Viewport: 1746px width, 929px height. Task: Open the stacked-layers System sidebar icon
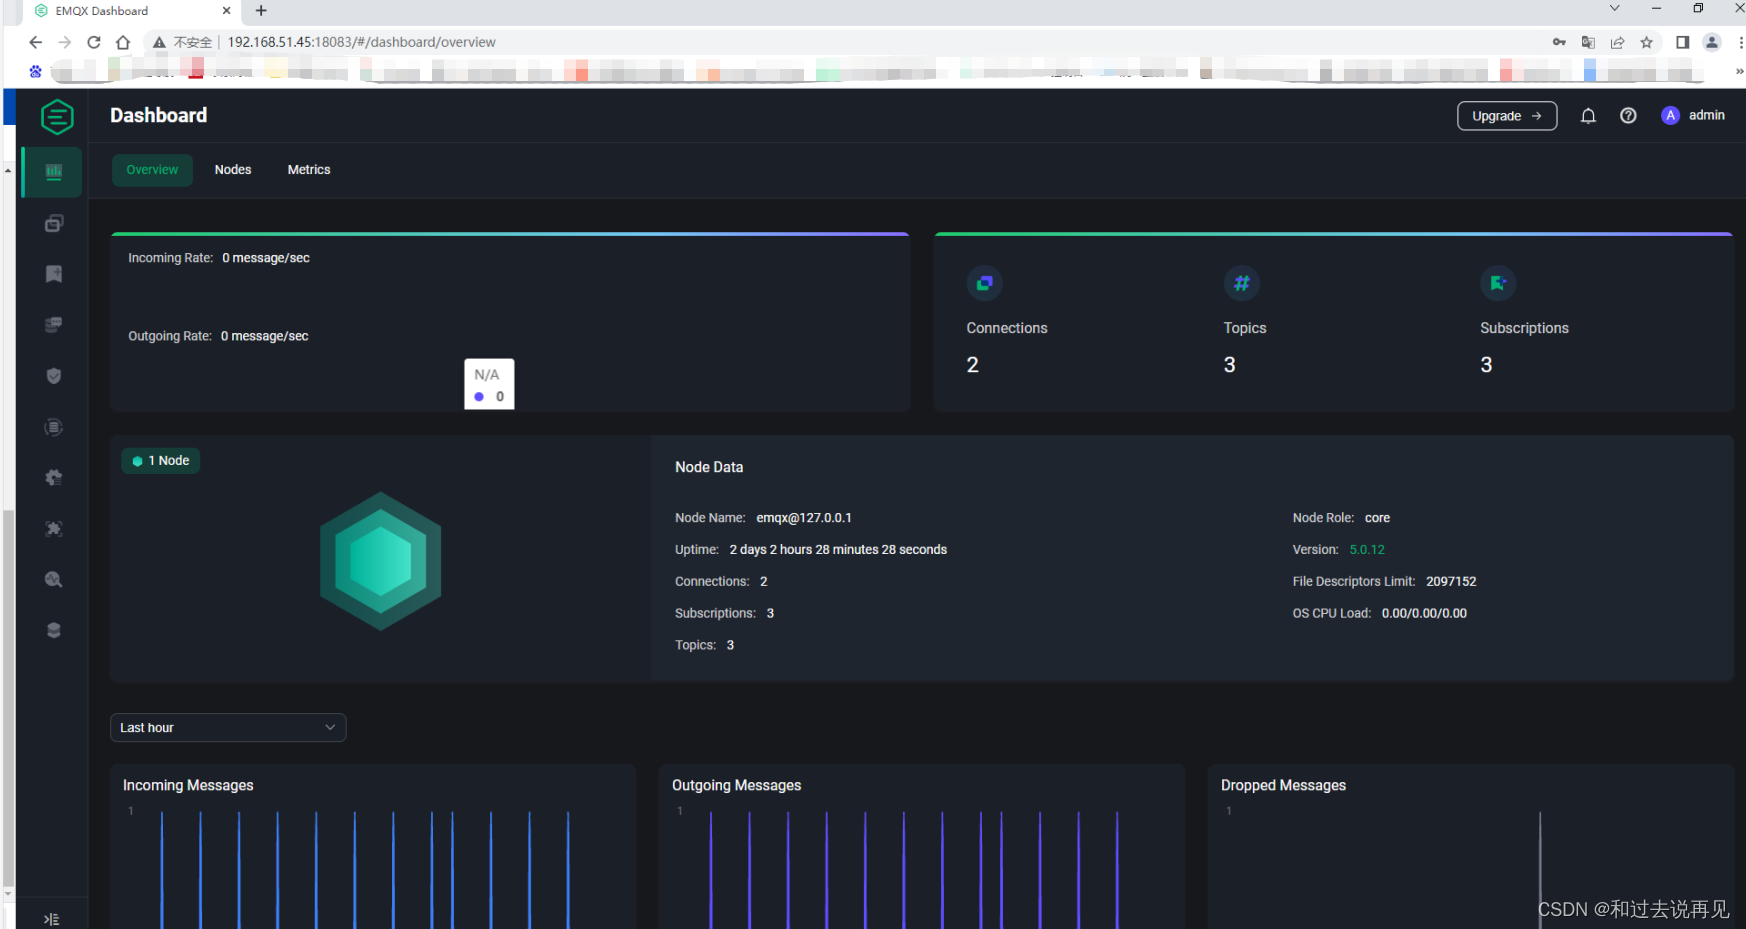pyautogui.click(x=54, y=631)
